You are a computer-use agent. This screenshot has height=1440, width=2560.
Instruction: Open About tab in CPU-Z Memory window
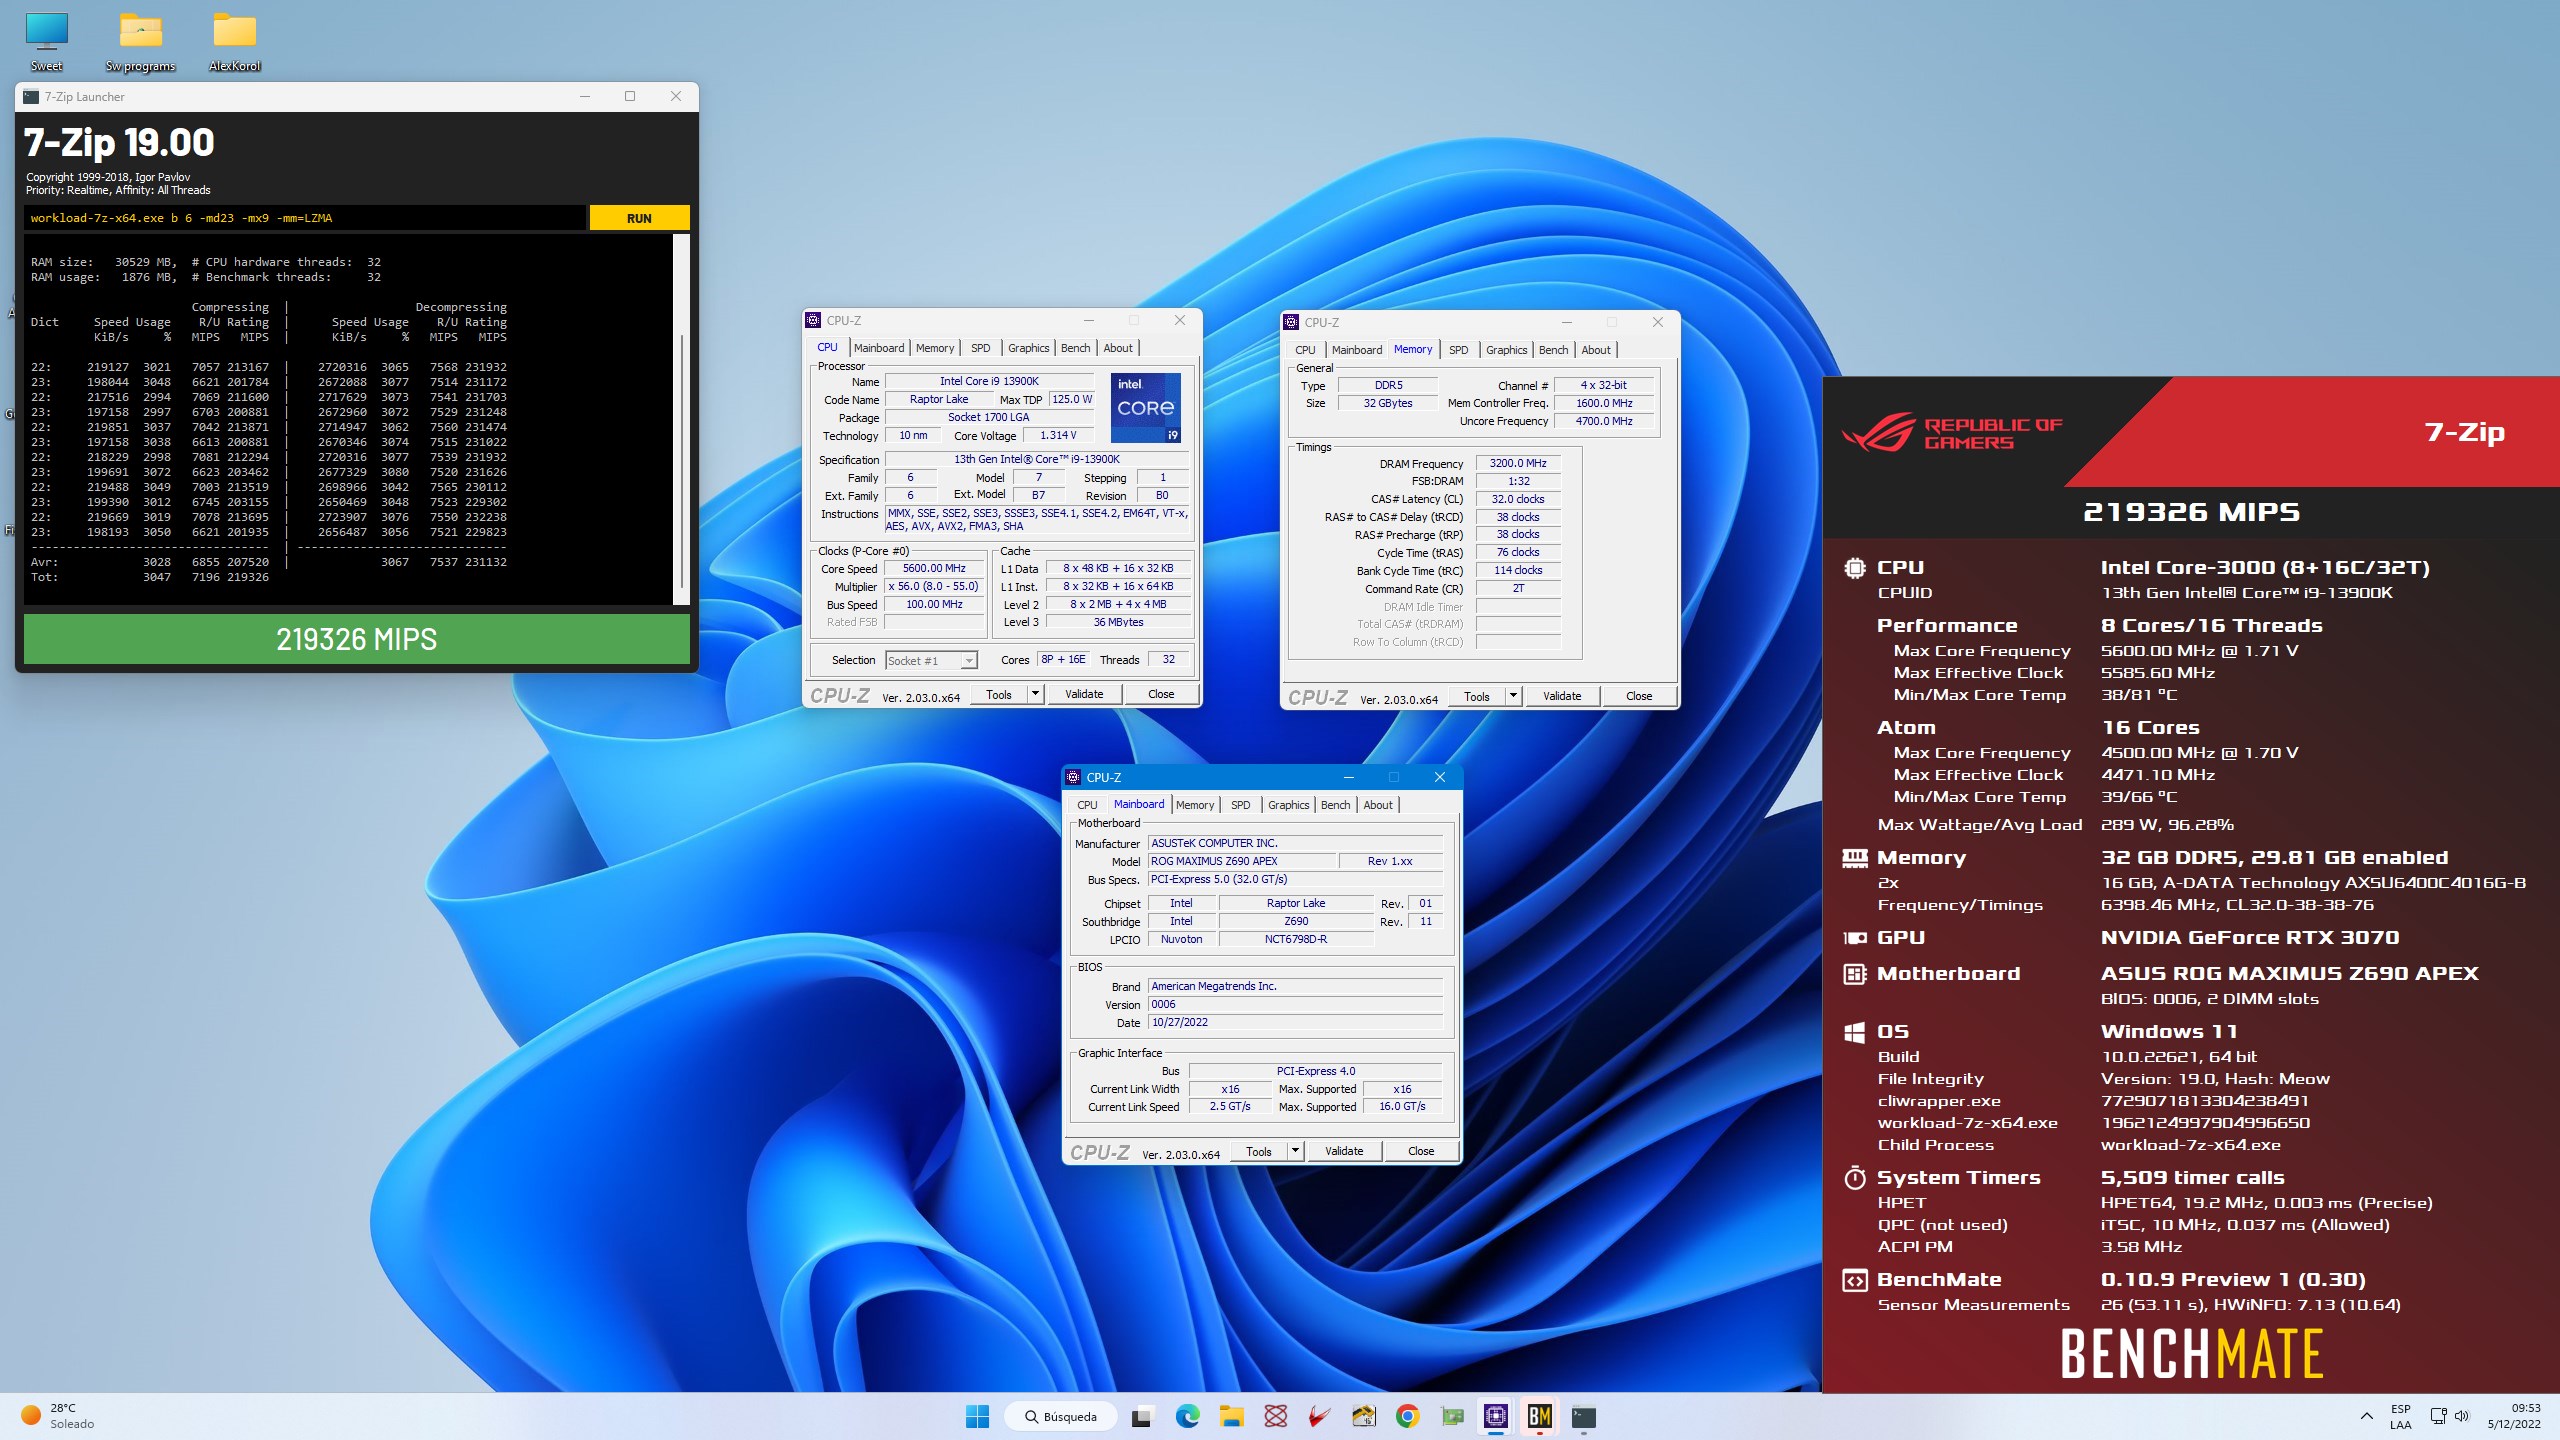click(1596, 350)
